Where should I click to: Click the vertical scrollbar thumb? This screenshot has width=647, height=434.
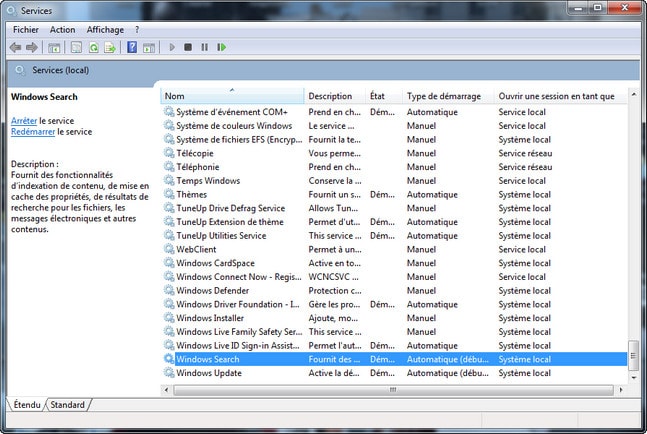pos(633,356)
